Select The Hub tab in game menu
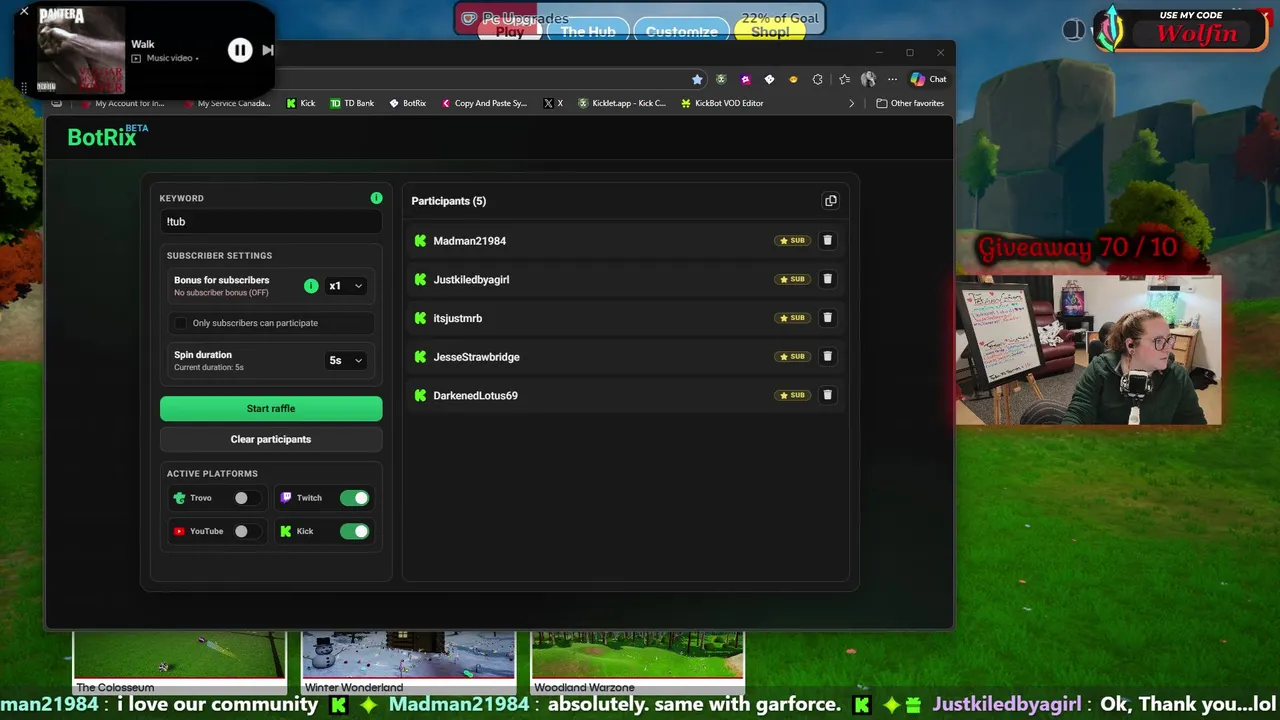This screenshot has height=720, width=1280. click(x=588, y=32)
